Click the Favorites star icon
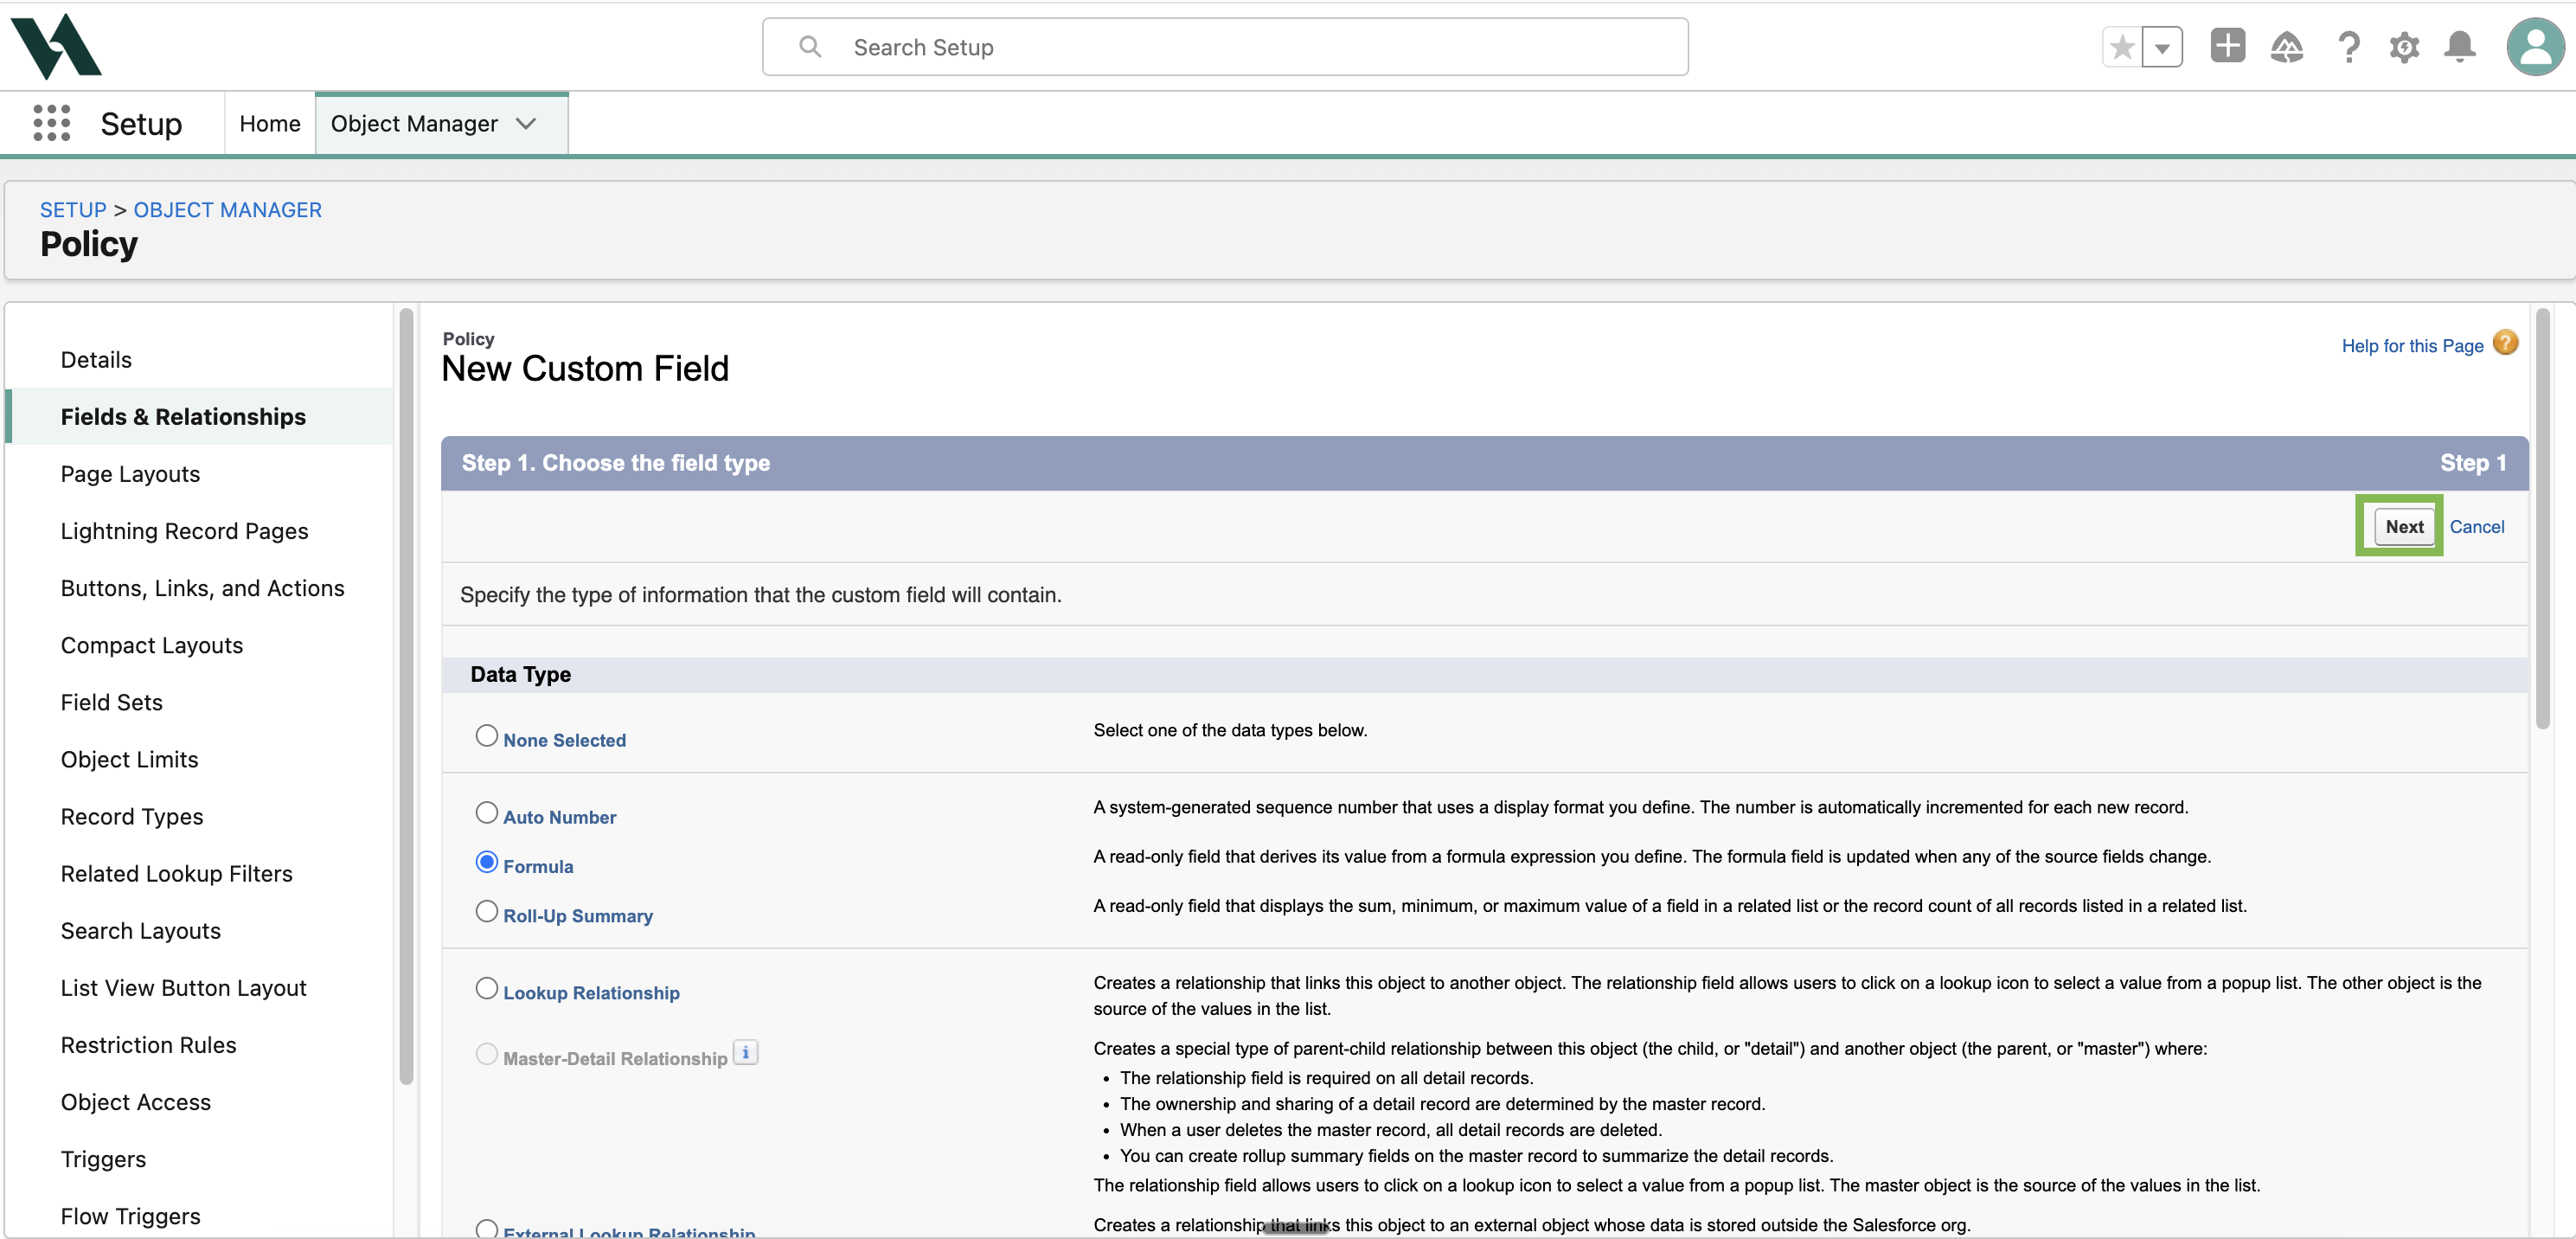The width and height of the screenshot is (2576, 1239). (2122, 47)
